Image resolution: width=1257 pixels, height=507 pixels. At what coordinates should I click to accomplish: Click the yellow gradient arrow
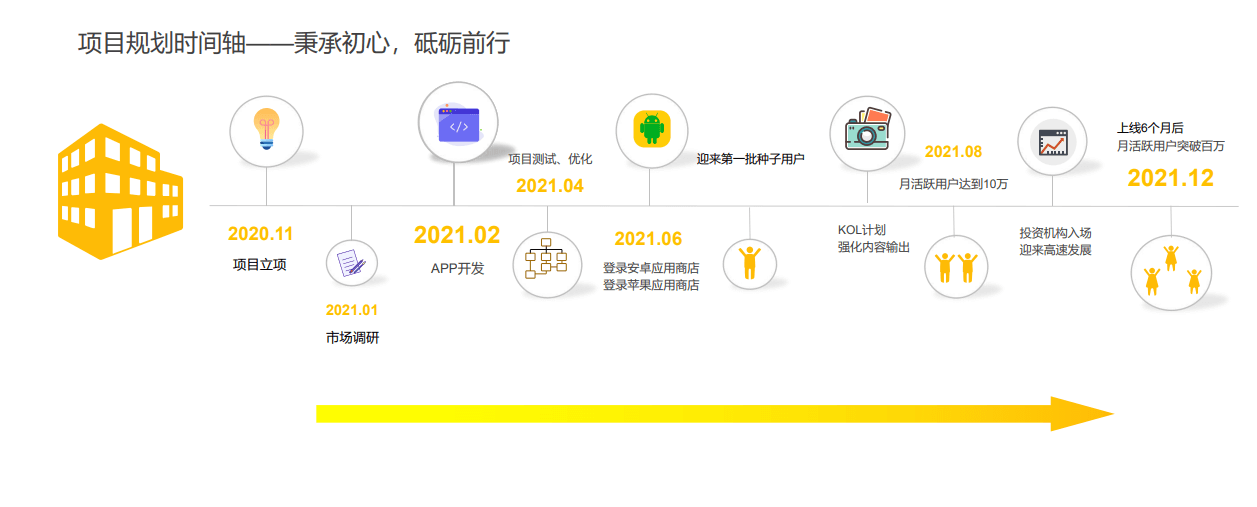coord(715,414)
